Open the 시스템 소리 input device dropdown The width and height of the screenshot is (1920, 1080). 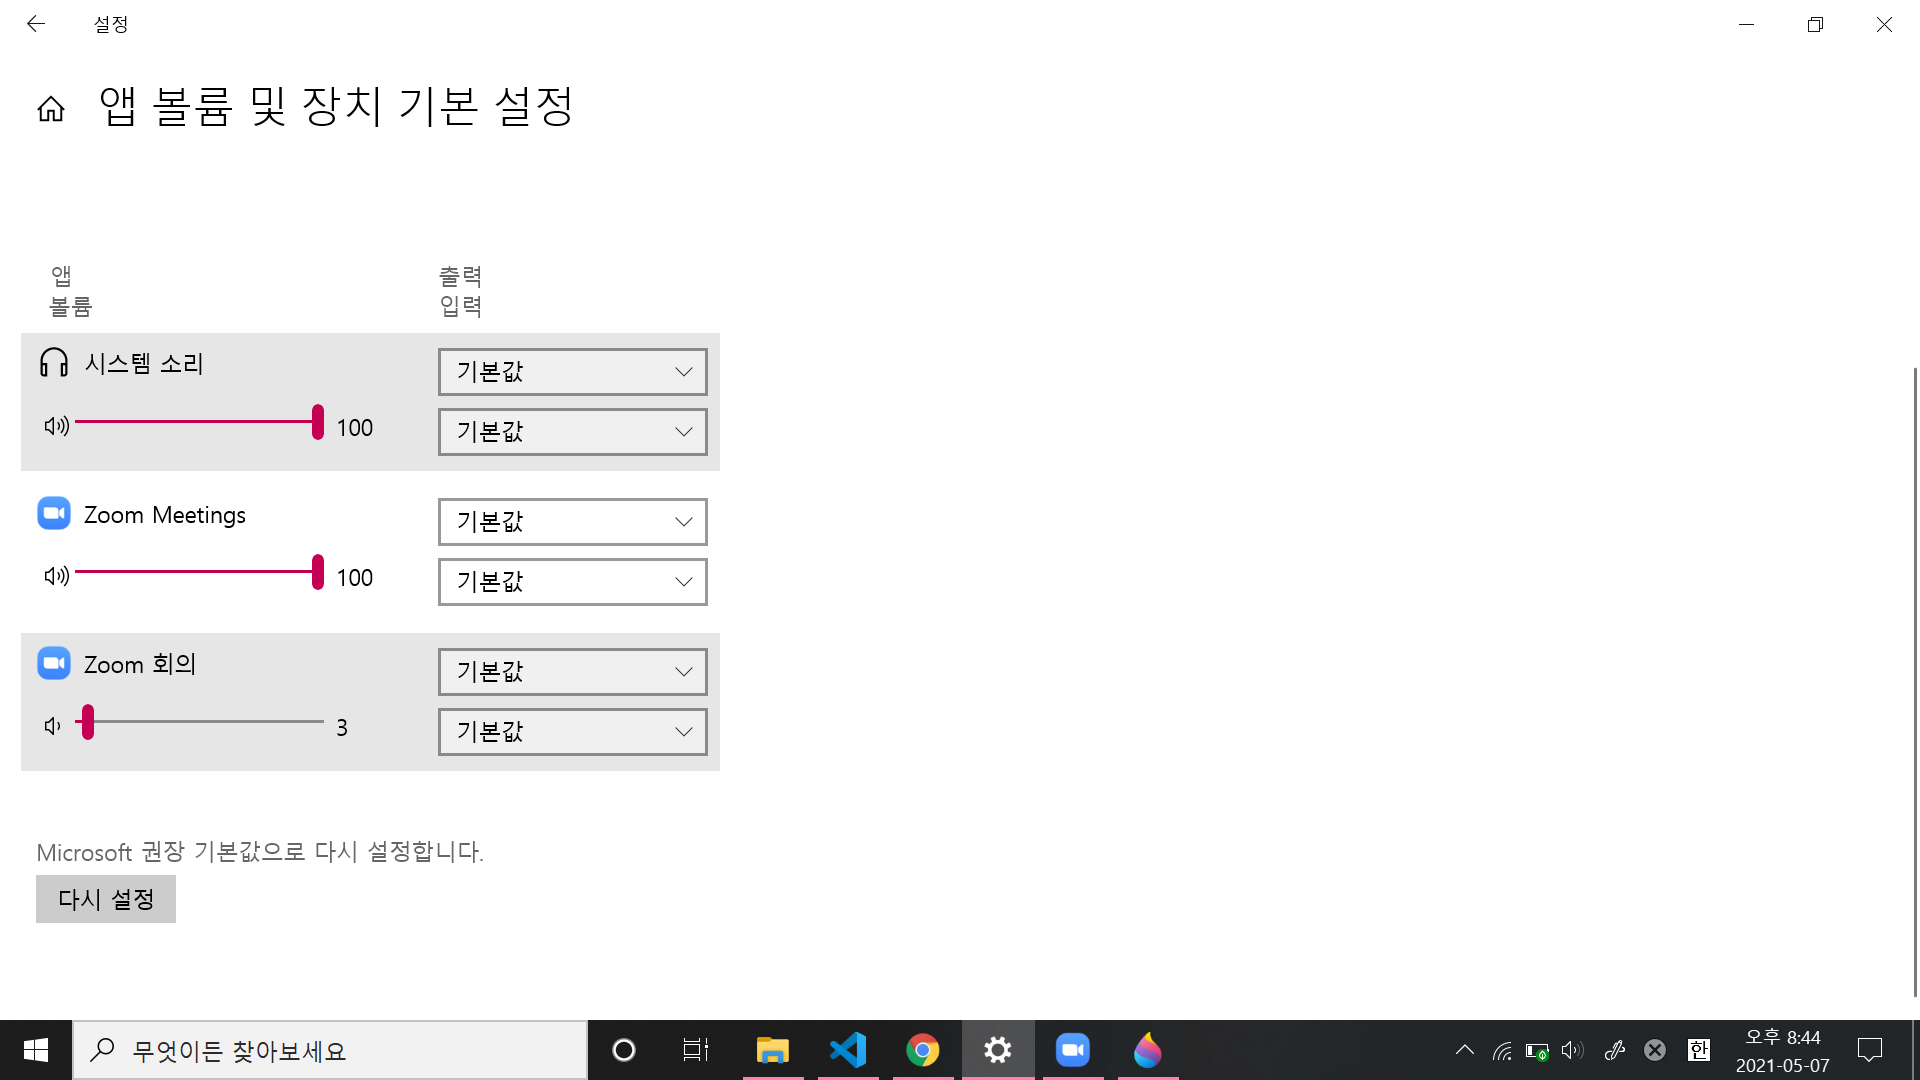click(573, 432)
